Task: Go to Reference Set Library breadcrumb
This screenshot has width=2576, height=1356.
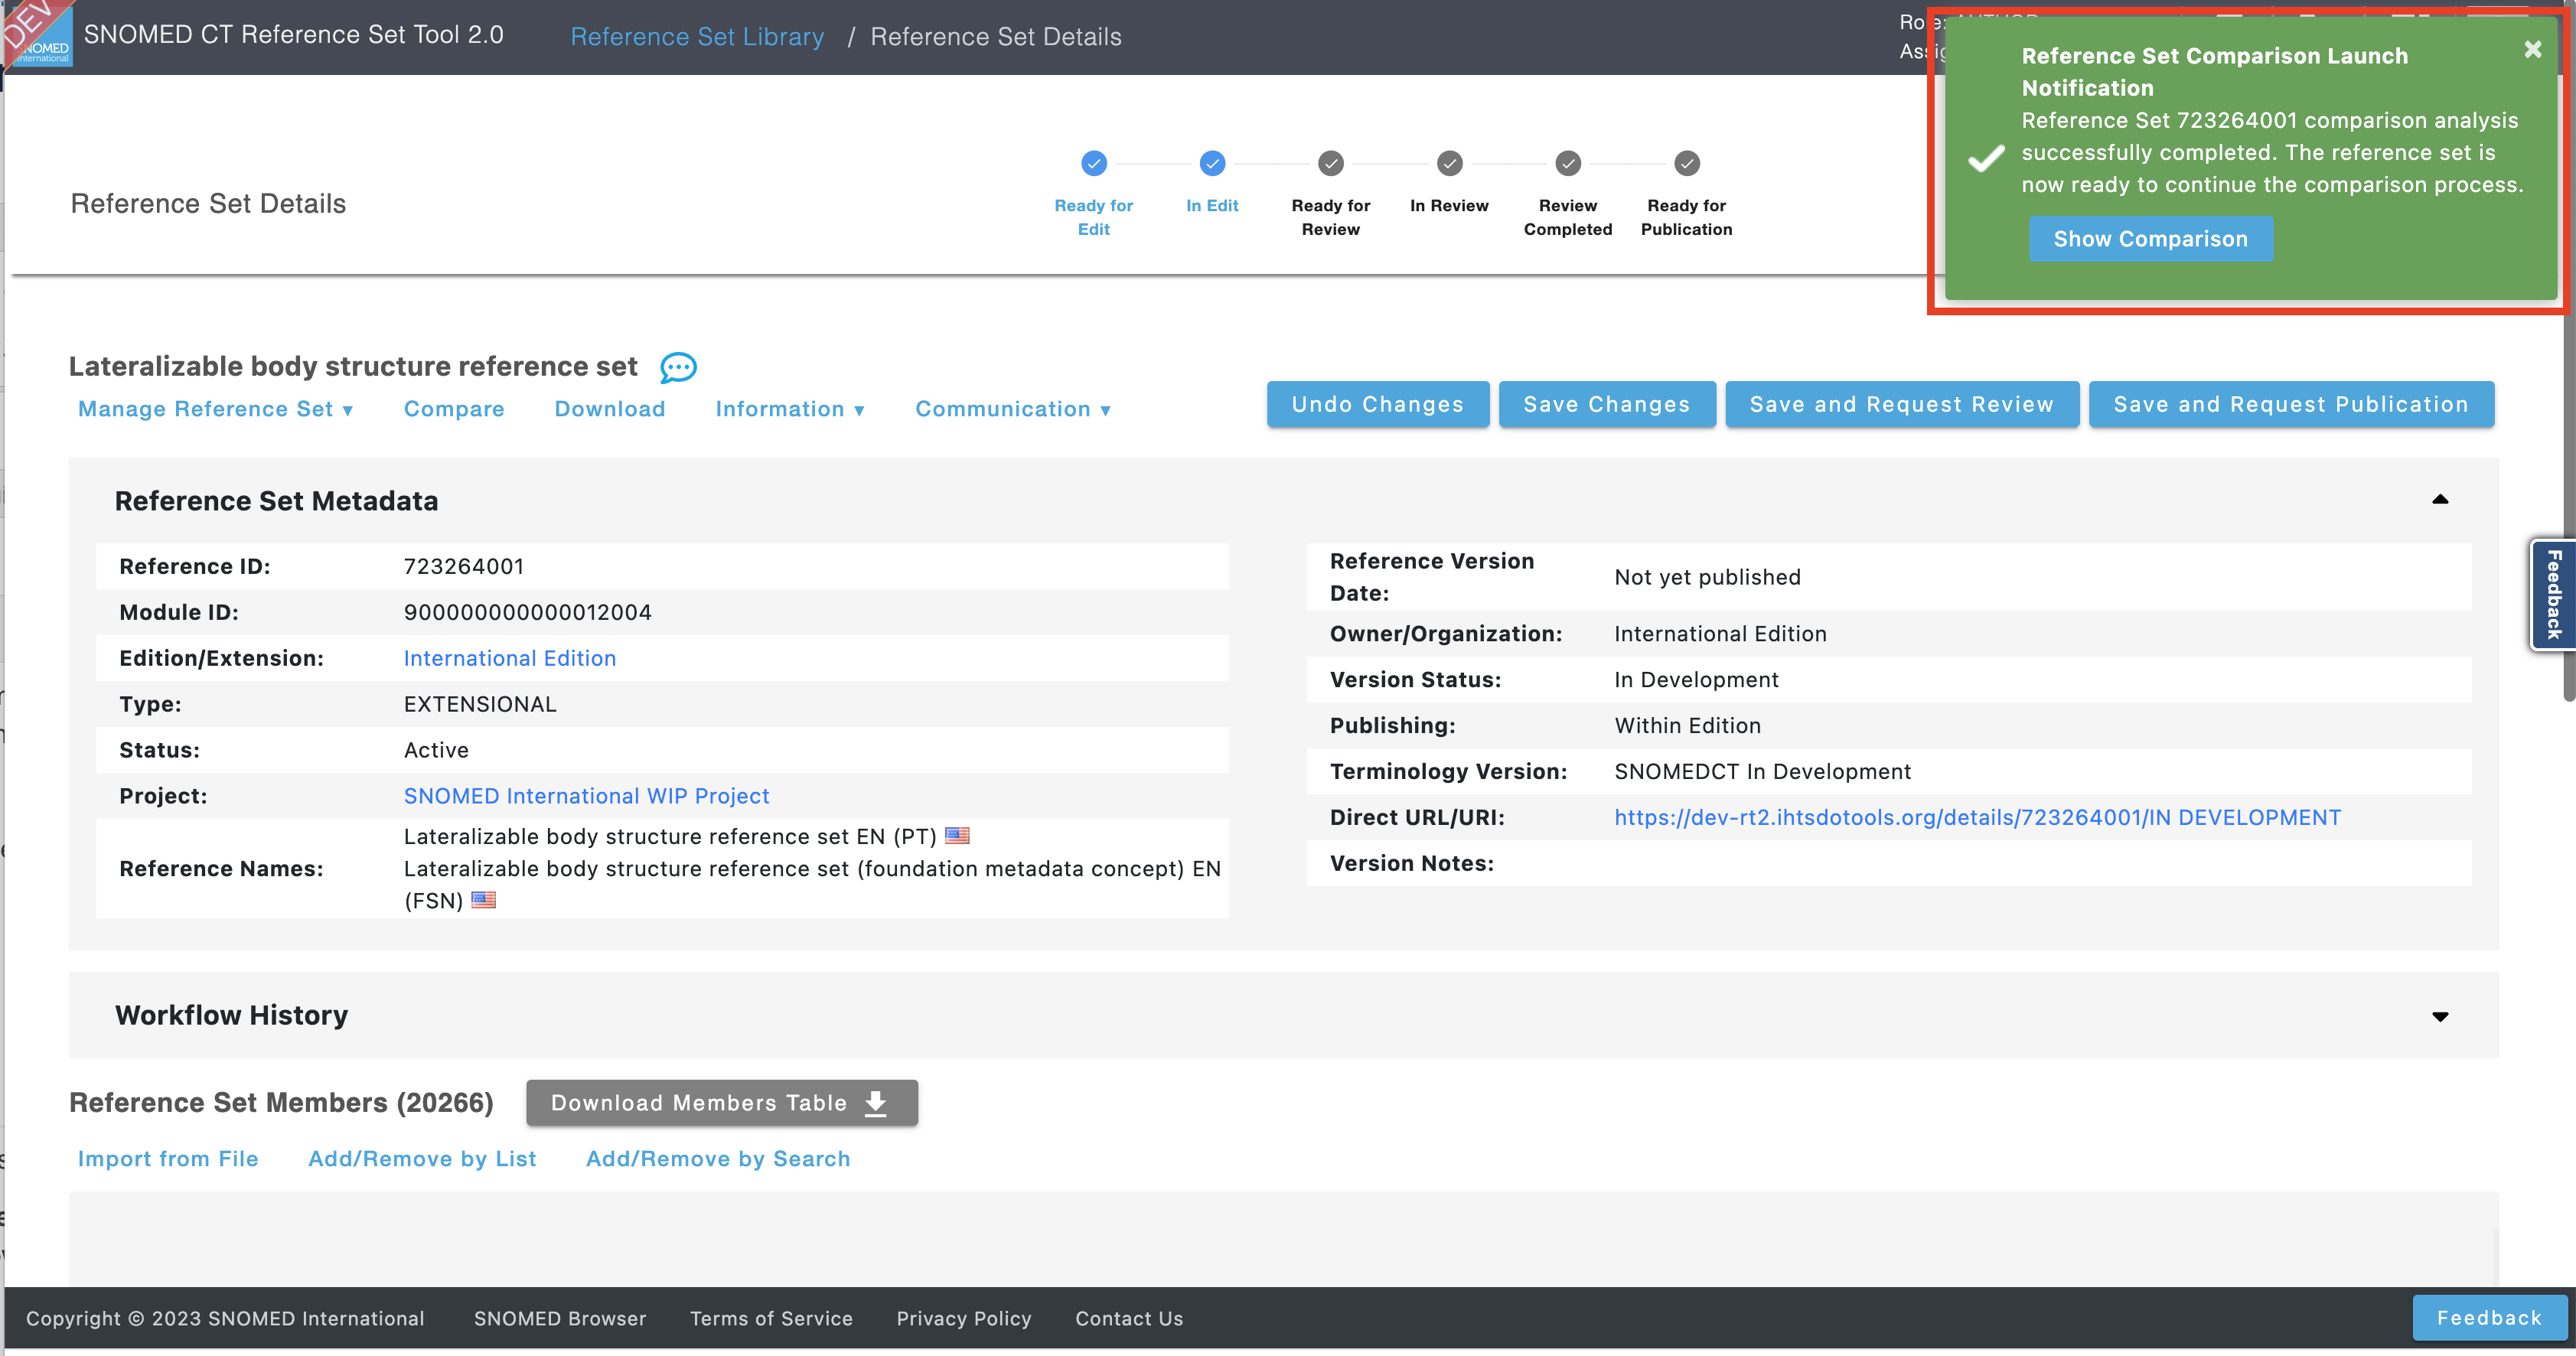Action: click(x=697, y=36)
